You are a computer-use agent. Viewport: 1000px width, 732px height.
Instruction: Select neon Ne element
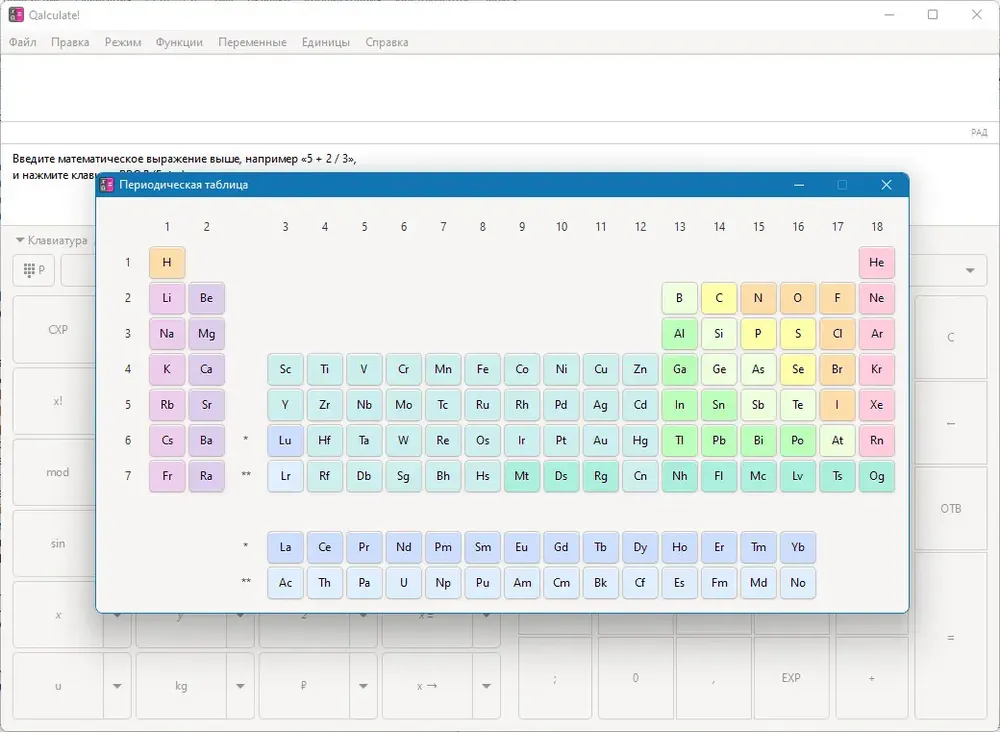pos(877,298)
